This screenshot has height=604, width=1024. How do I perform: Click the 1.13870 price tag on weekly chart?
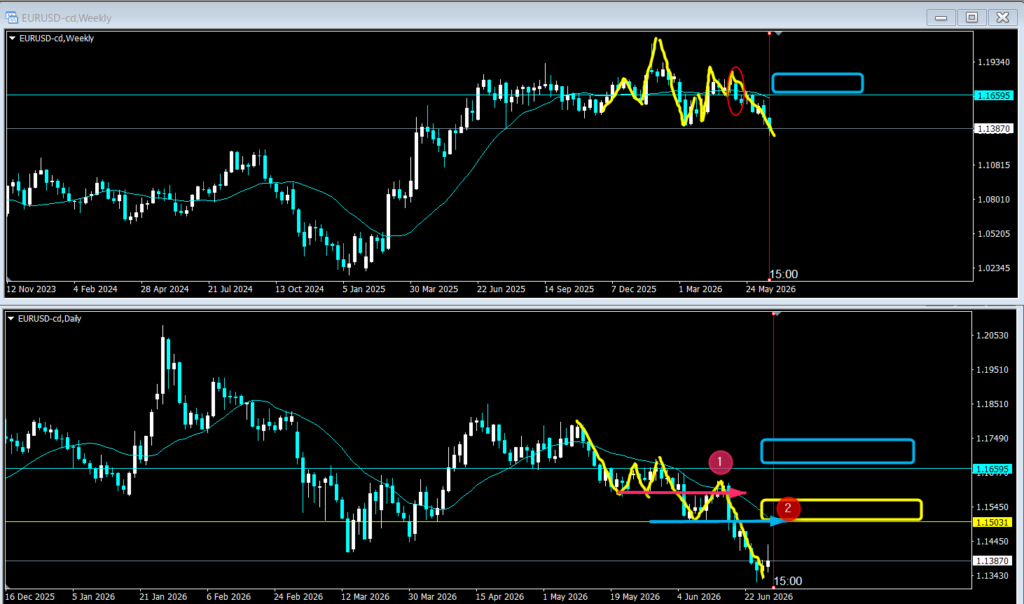pyautogui.click(x=993, y=129)
